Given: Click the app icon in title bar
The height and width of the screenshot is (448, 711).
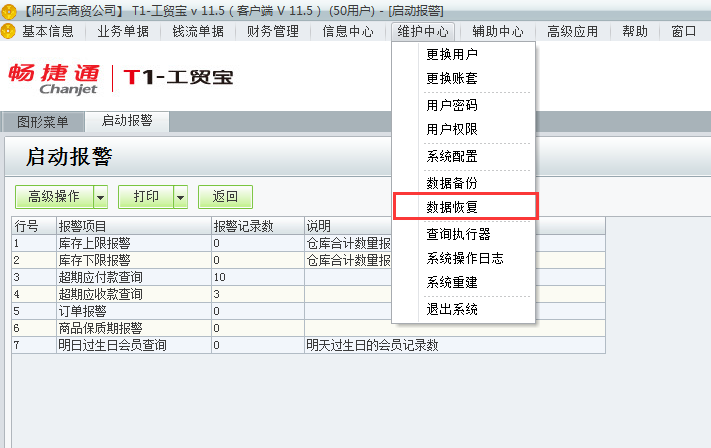Looking at the screenshot, I should point(10,10).
